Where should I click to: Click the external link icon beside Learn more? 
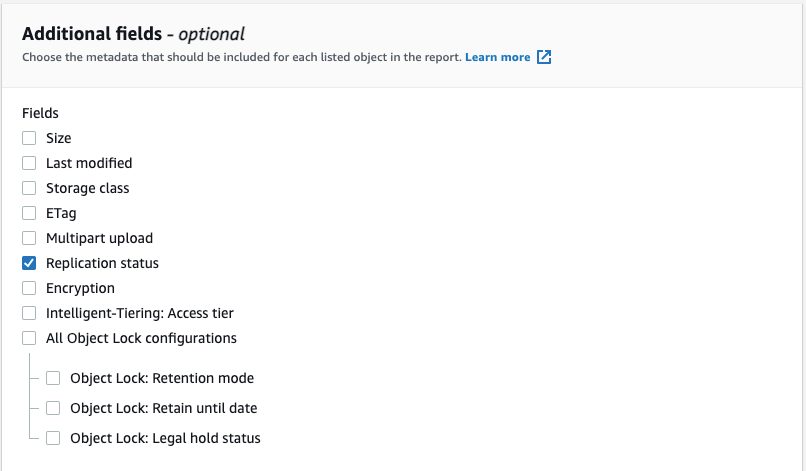(x=544, y=57)
